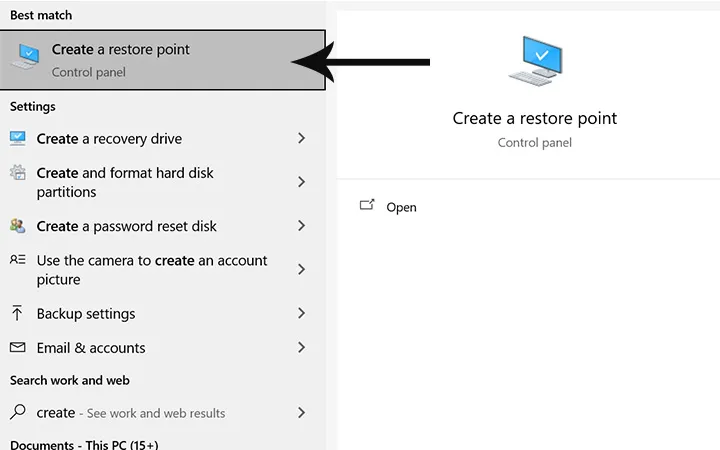Select the Create a restore point best match
This screenshot has height=450, width=720.
(x=150, y=60)
